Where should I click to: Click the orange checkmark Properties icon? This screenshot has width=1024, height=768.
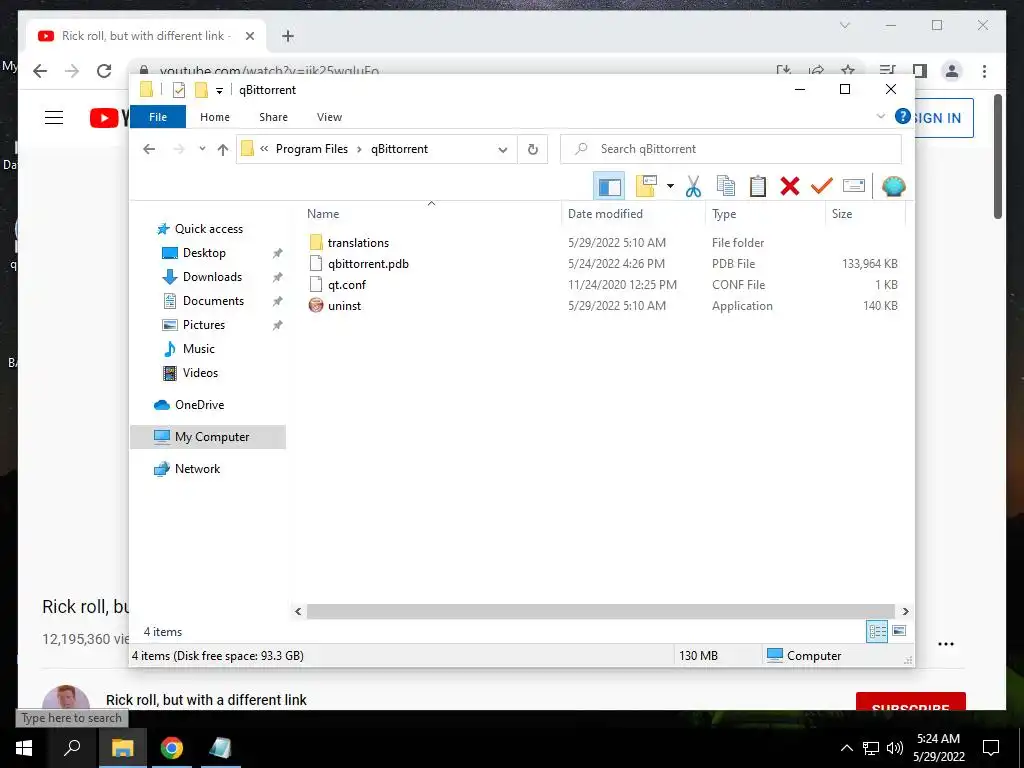coord(822,186)
